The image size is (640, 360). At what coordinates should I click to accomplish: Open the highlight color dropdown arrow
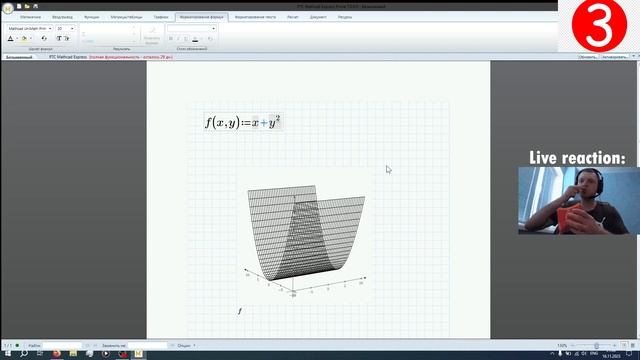(x=31, y=39)
